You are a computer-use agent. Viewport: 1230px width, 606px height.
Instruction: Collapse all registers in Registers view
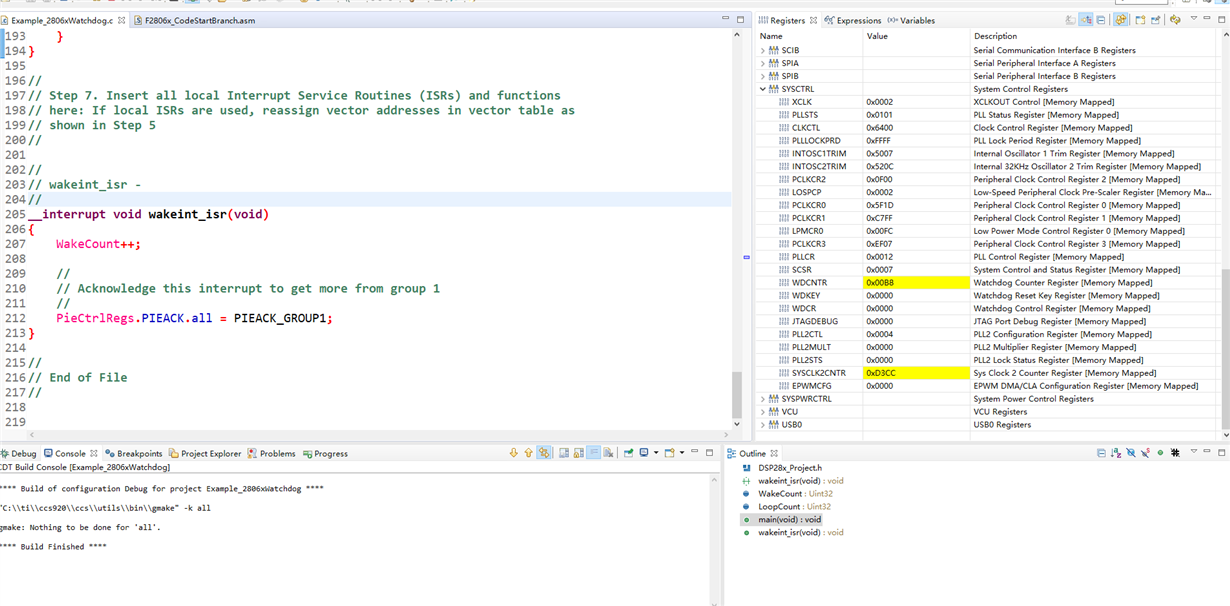1100,19
